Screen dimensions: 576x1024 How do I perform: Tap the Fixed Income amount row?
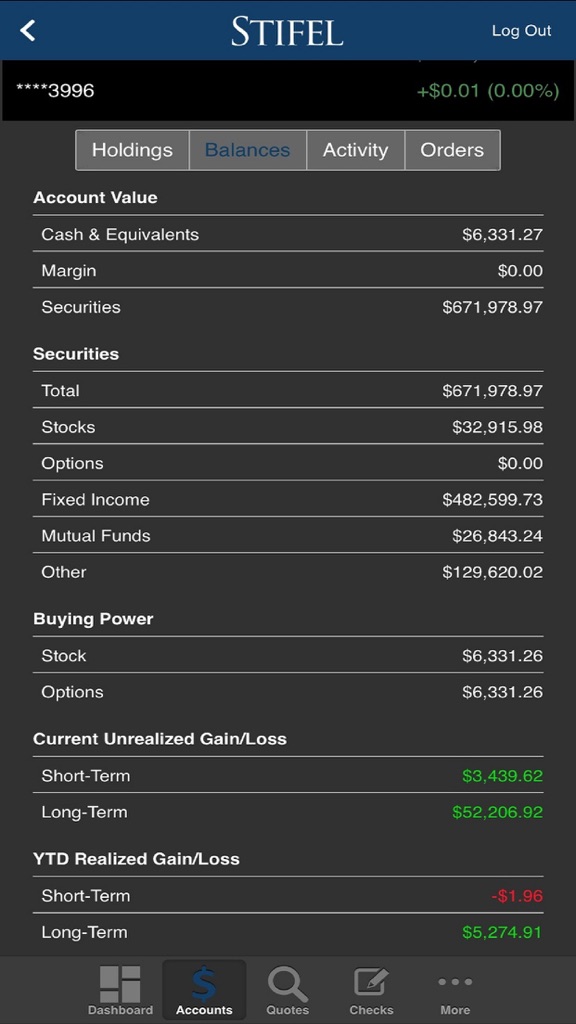coord(288,499)
